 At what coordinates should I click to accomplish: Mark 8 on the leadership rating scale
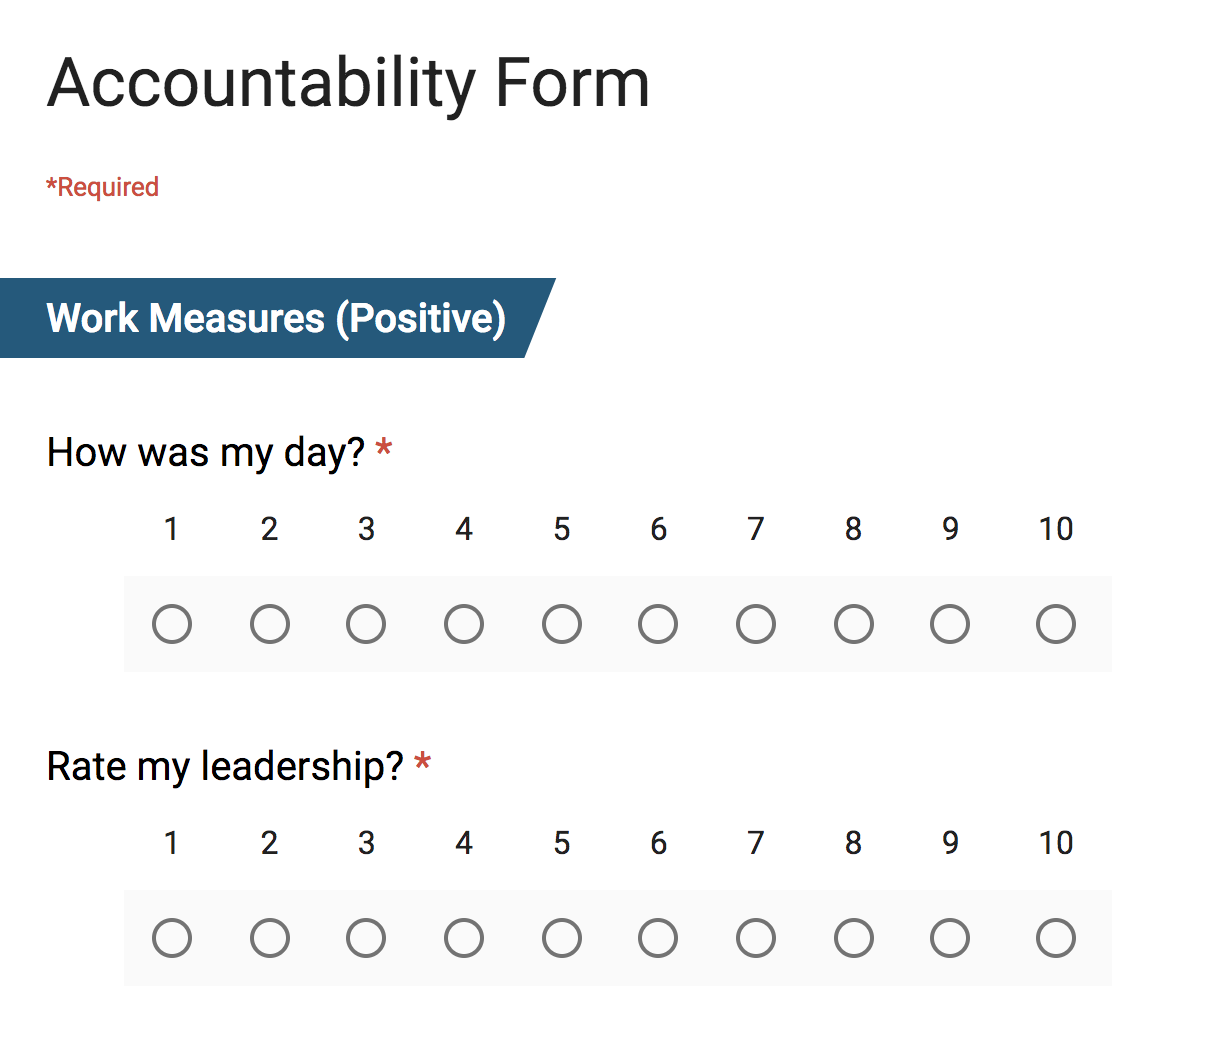coord(854,938)
